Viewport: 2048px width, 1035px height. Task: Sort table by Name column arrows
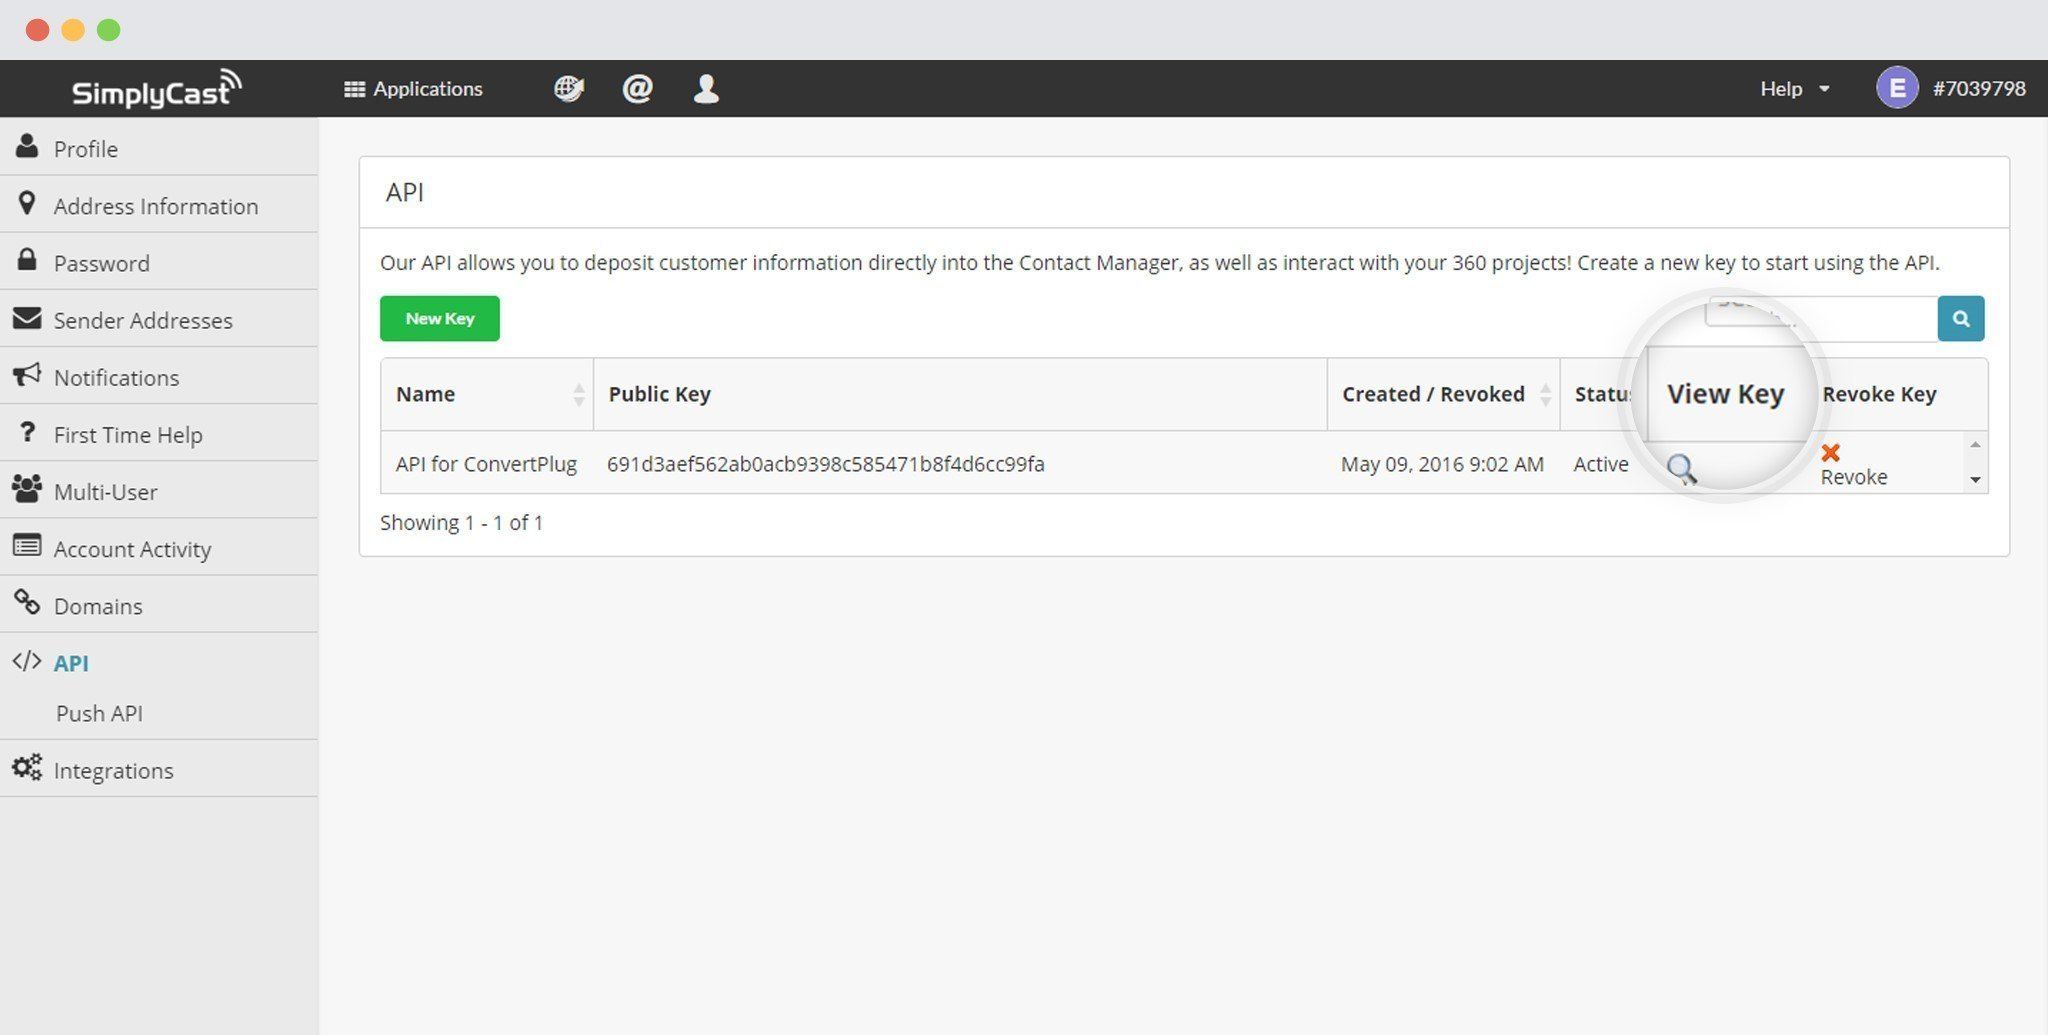(x=578, y=394)
